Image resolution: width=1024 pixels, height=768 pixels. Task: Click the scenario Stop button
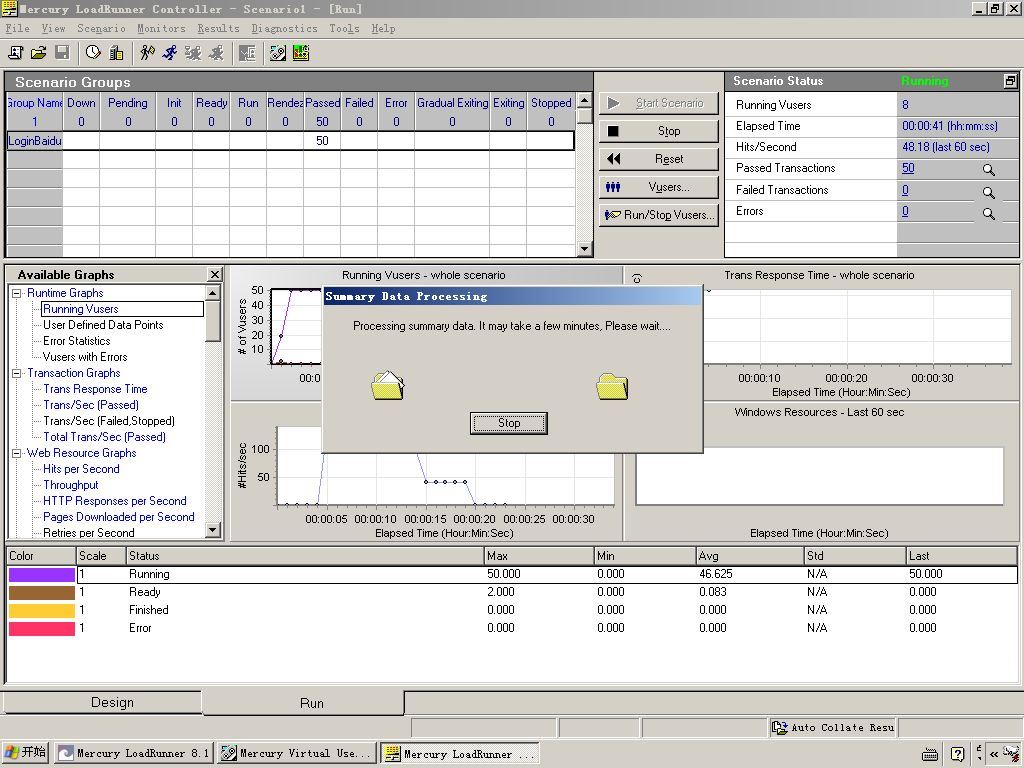click(x=658, y=131)
